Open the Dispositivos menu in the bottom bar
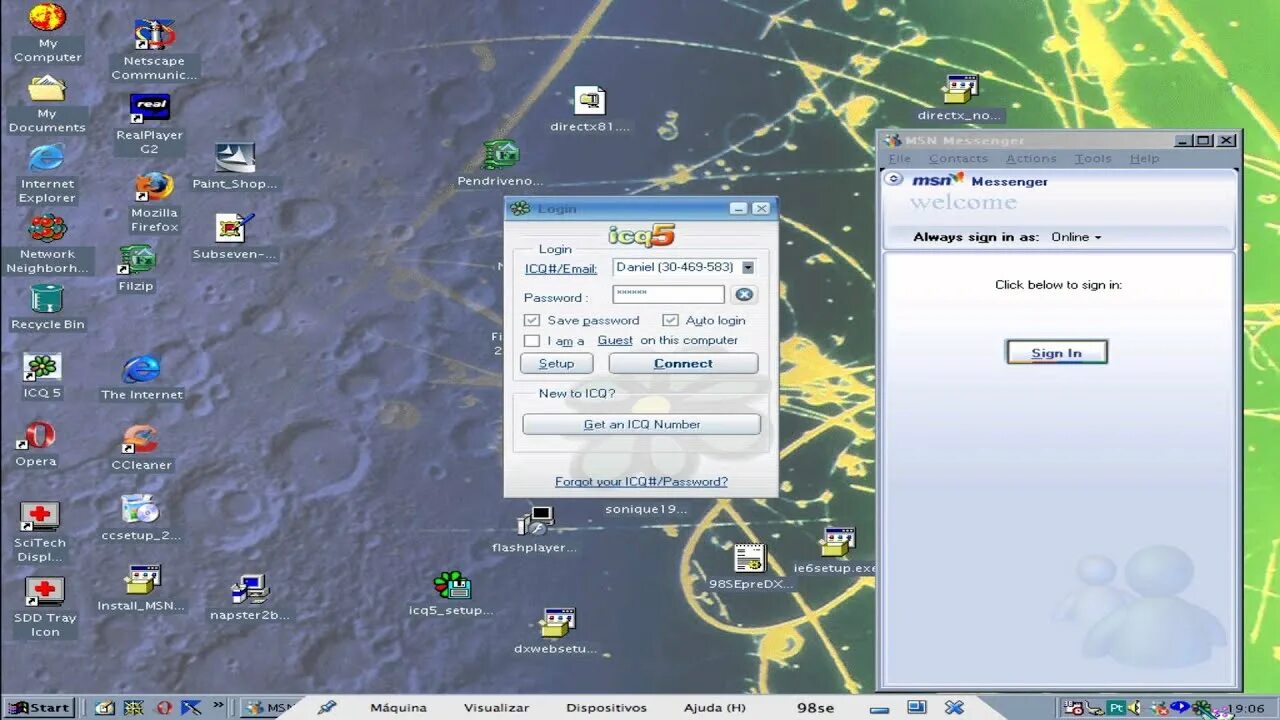This screenshot has width=1280, height=720. [606, 707]
